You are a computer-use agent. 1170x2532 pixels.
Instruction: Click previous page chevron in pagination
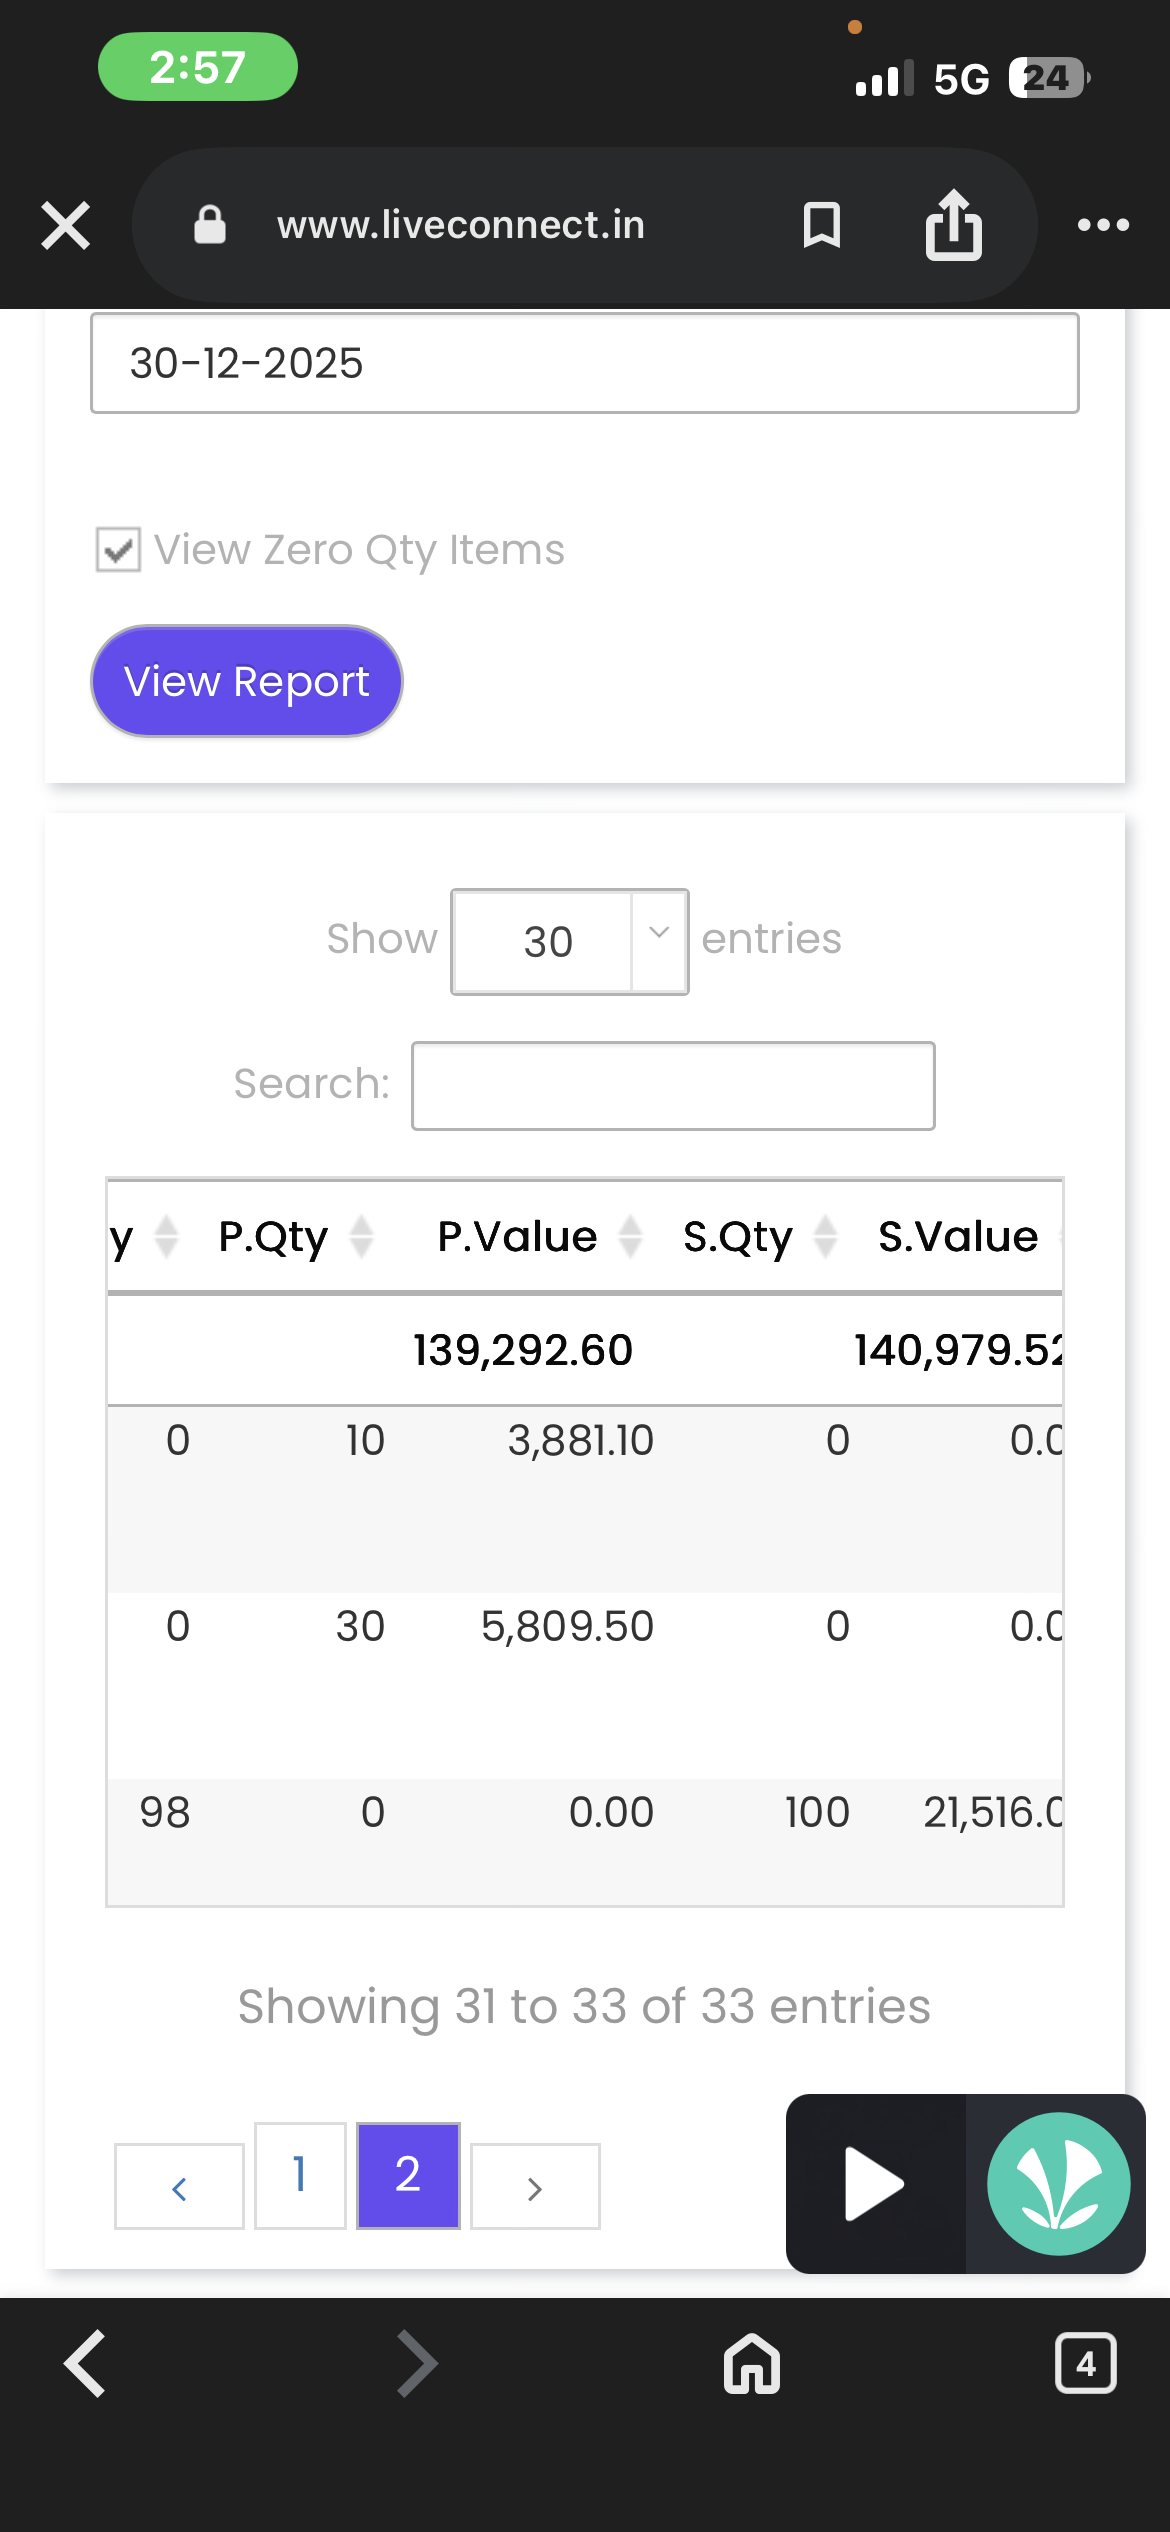[x=179, y=2187]
